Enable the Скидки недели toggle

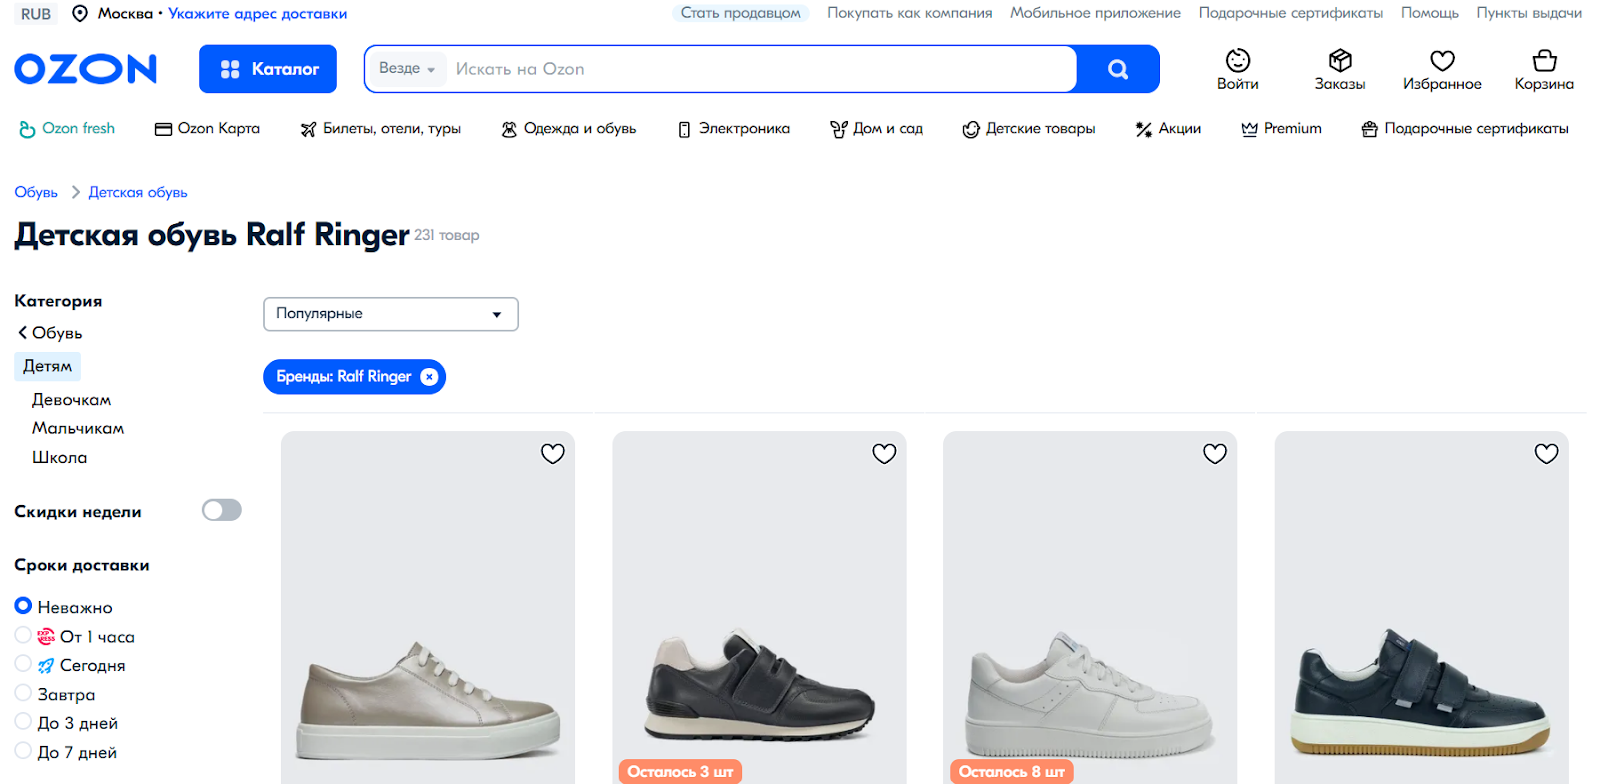coord(221,511)
